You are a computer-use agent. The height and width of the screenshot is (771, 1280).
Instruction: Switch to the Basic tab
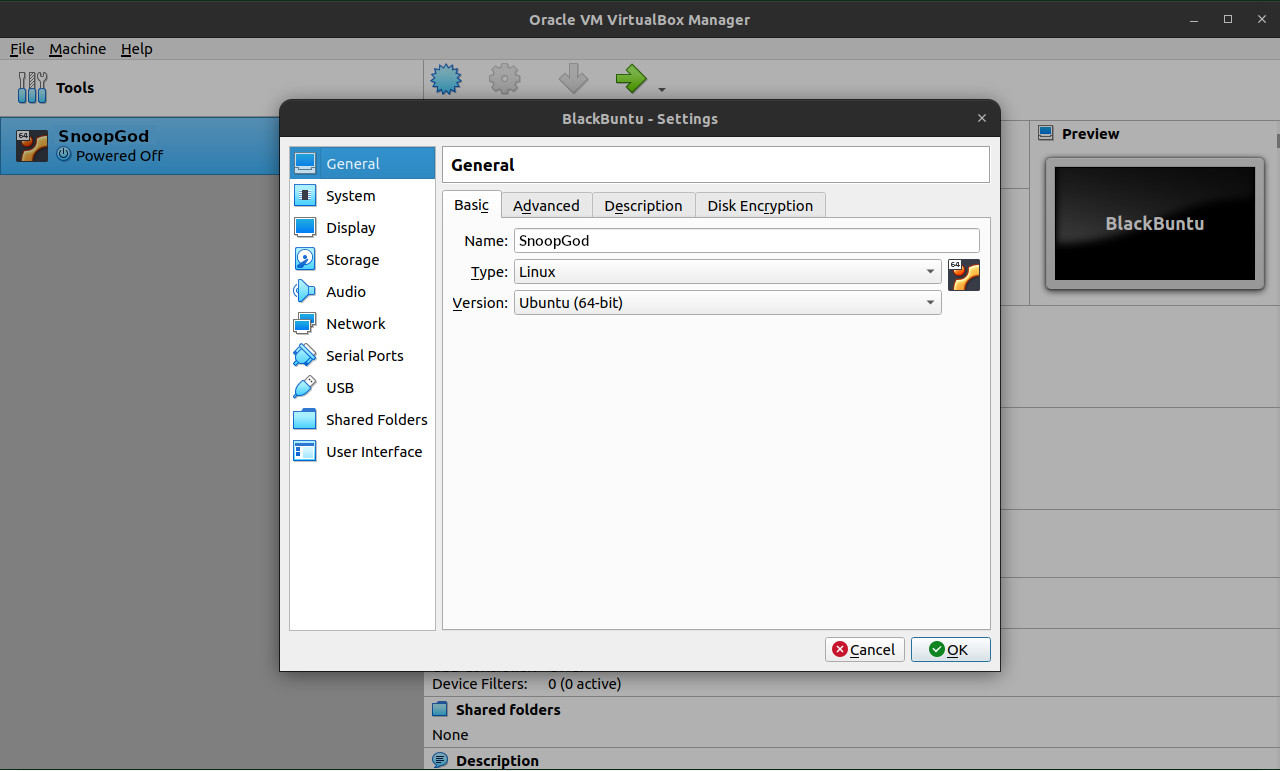pyautogui.click(x=472, y=205)
